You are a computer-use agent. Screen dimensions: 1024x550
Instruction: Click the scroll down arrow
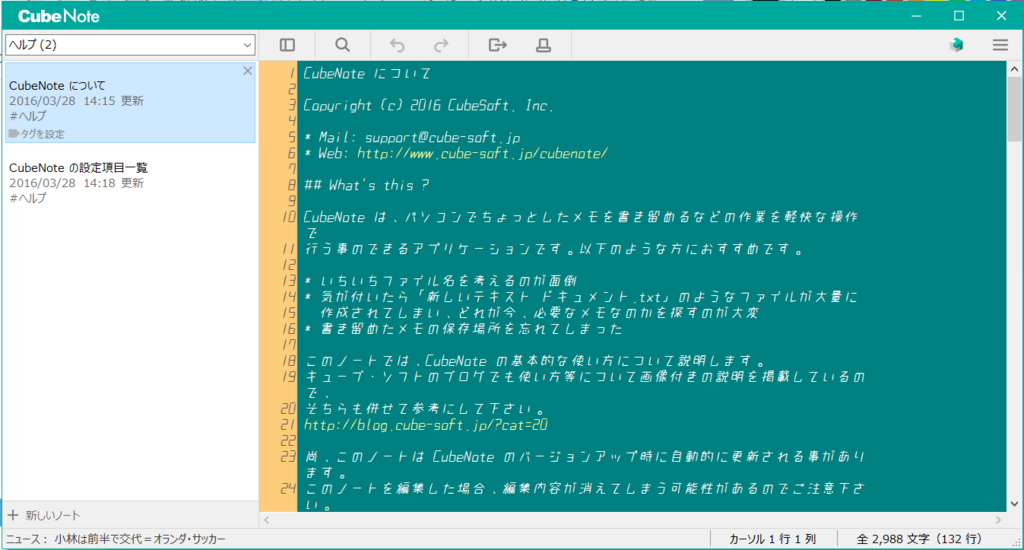click(1014, 504)
